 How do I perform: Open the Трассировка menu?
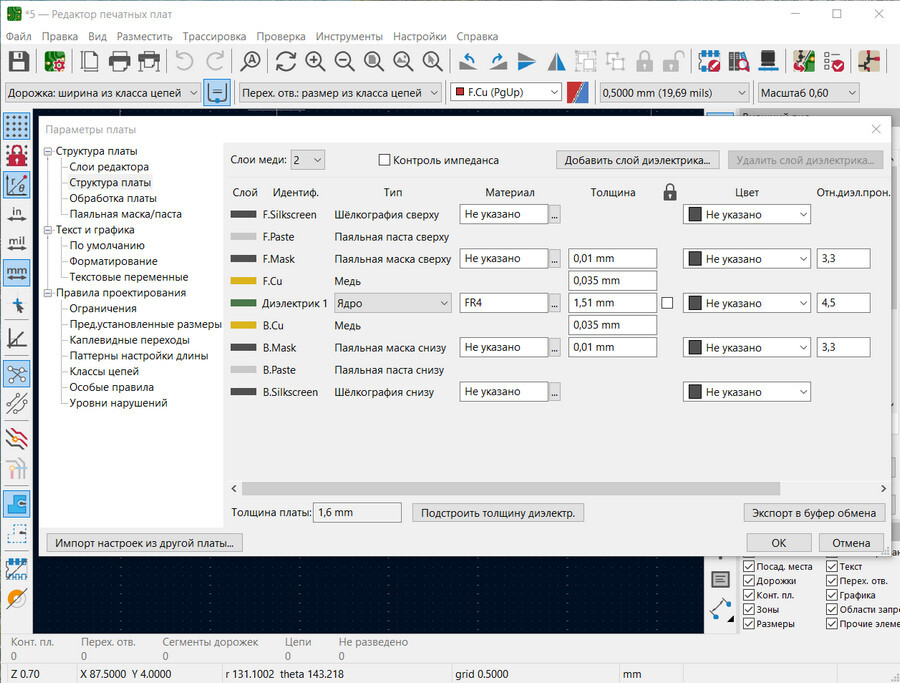pos(214,36)
